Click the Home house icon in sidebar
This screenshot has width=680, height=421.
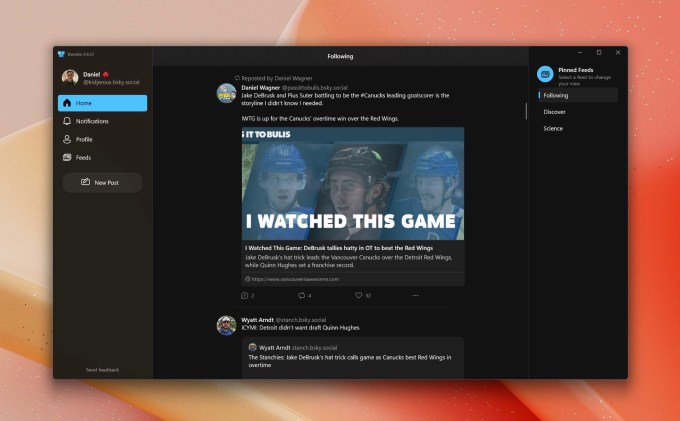tap(67, 103)
